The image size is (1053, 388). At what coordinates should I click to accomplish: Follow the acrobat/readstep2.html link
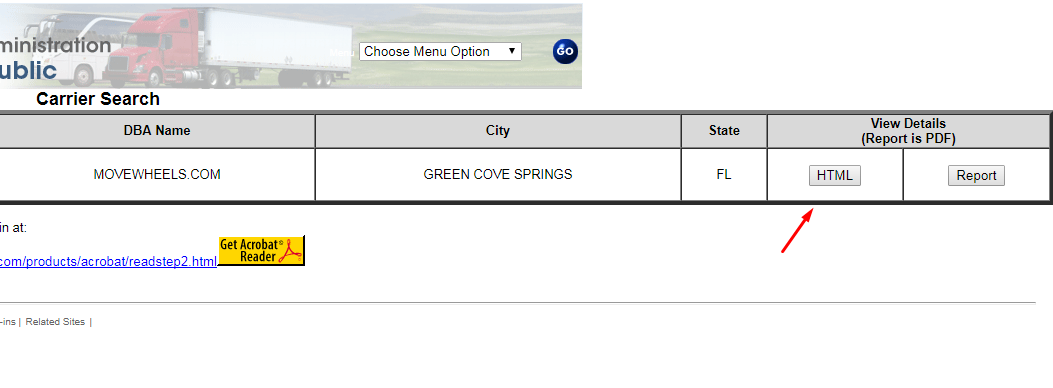[x=108, y=262]
